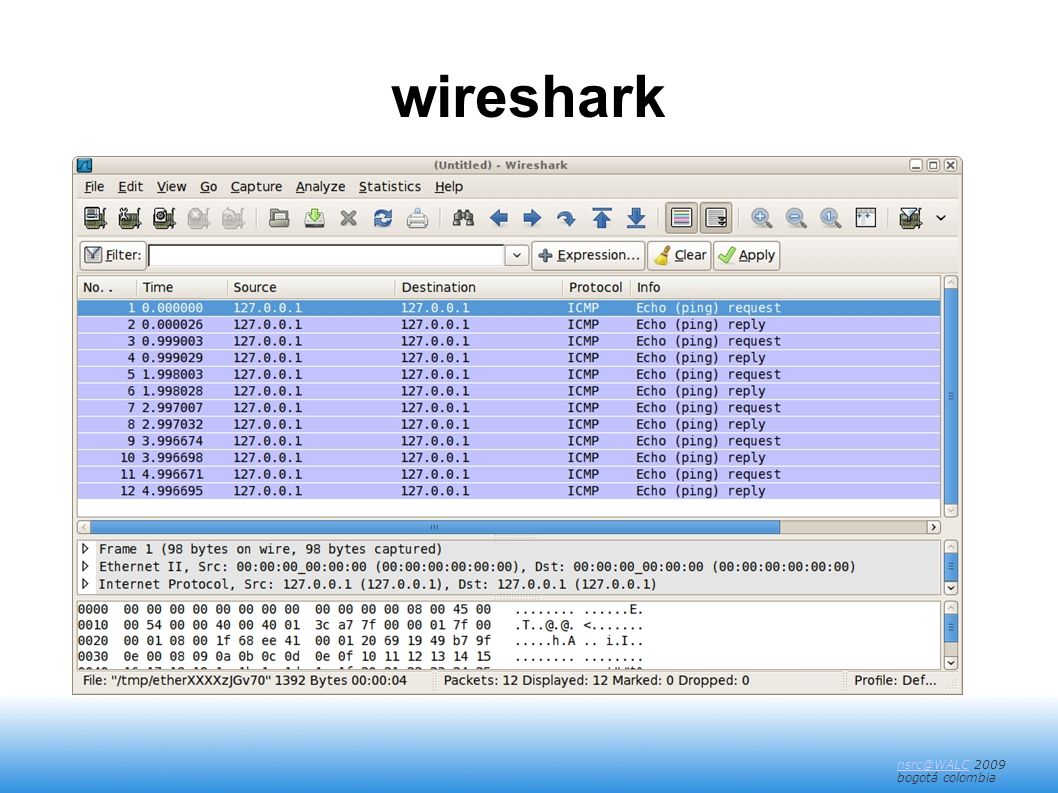Open the File menu
Image resolution: width=1058 pixels, height=793 pixels.
pos(94,187)
